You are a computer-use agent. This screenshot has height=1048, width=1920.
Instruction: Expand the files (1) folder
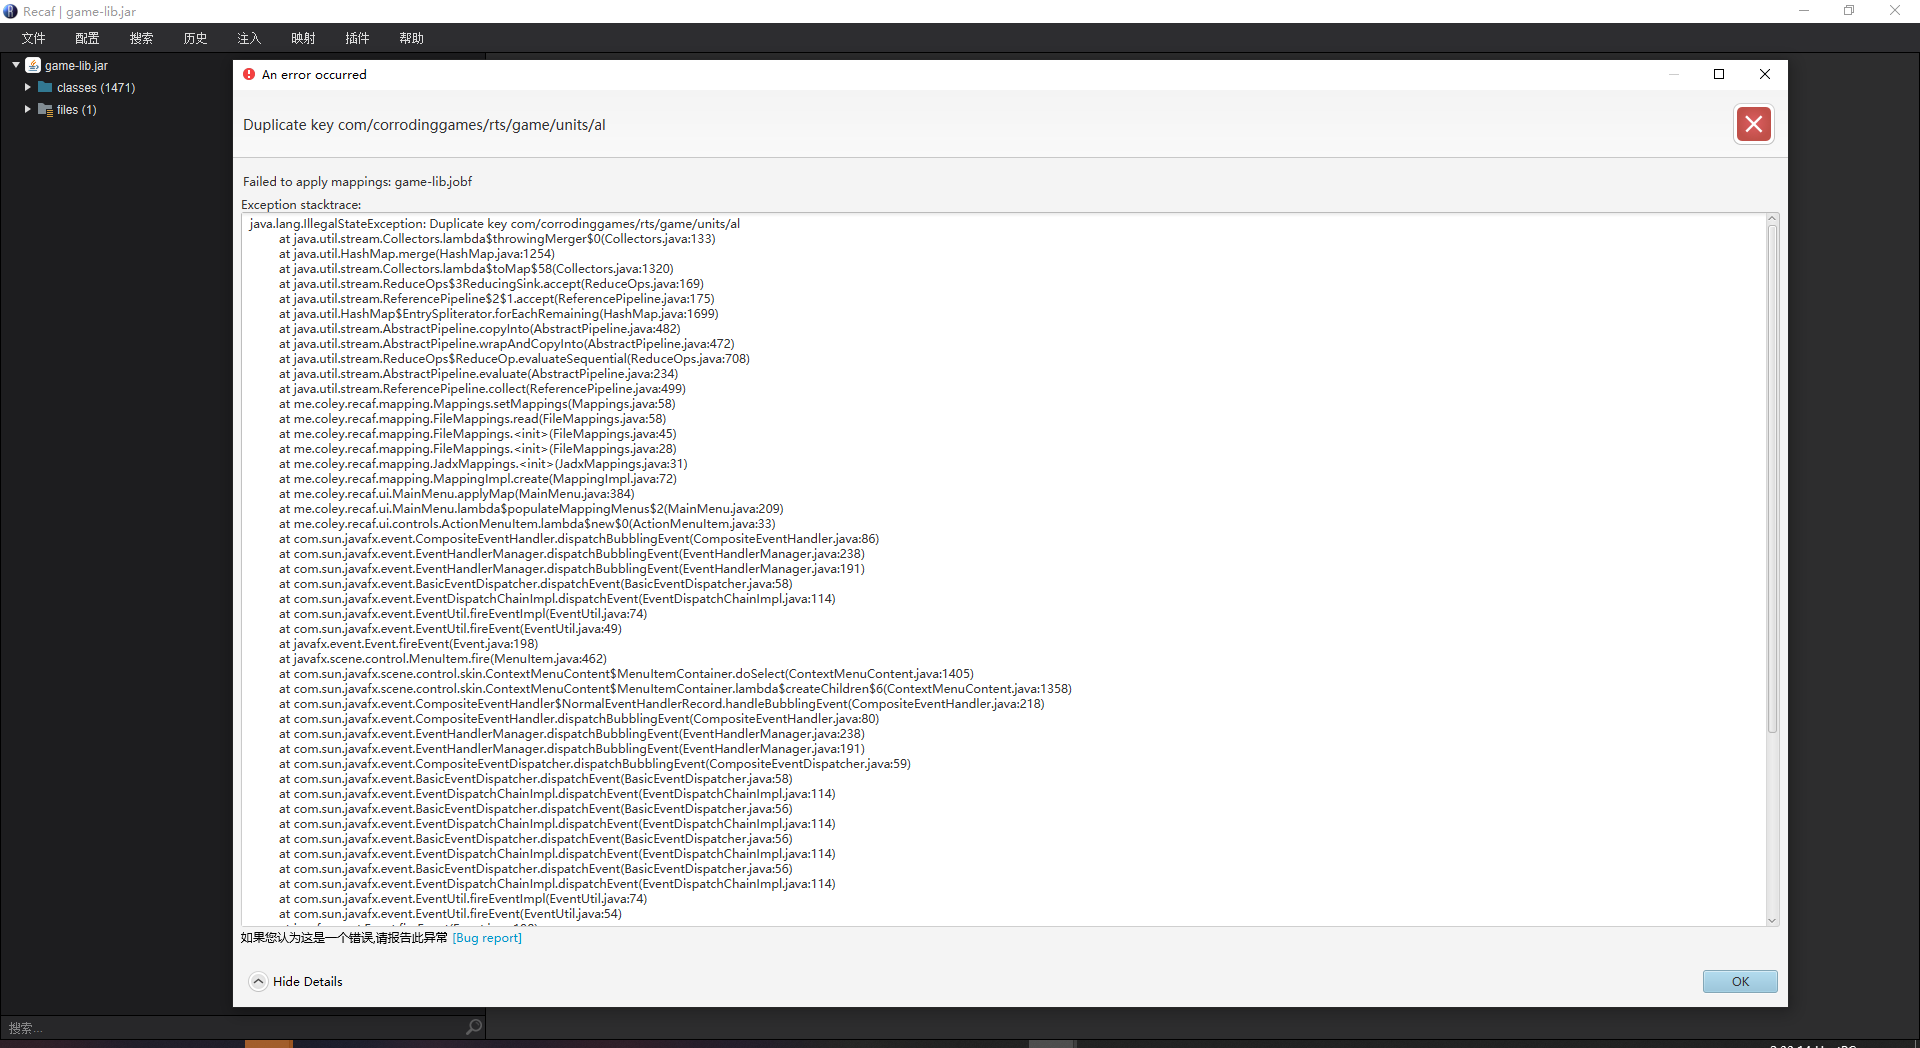(28, 109)
